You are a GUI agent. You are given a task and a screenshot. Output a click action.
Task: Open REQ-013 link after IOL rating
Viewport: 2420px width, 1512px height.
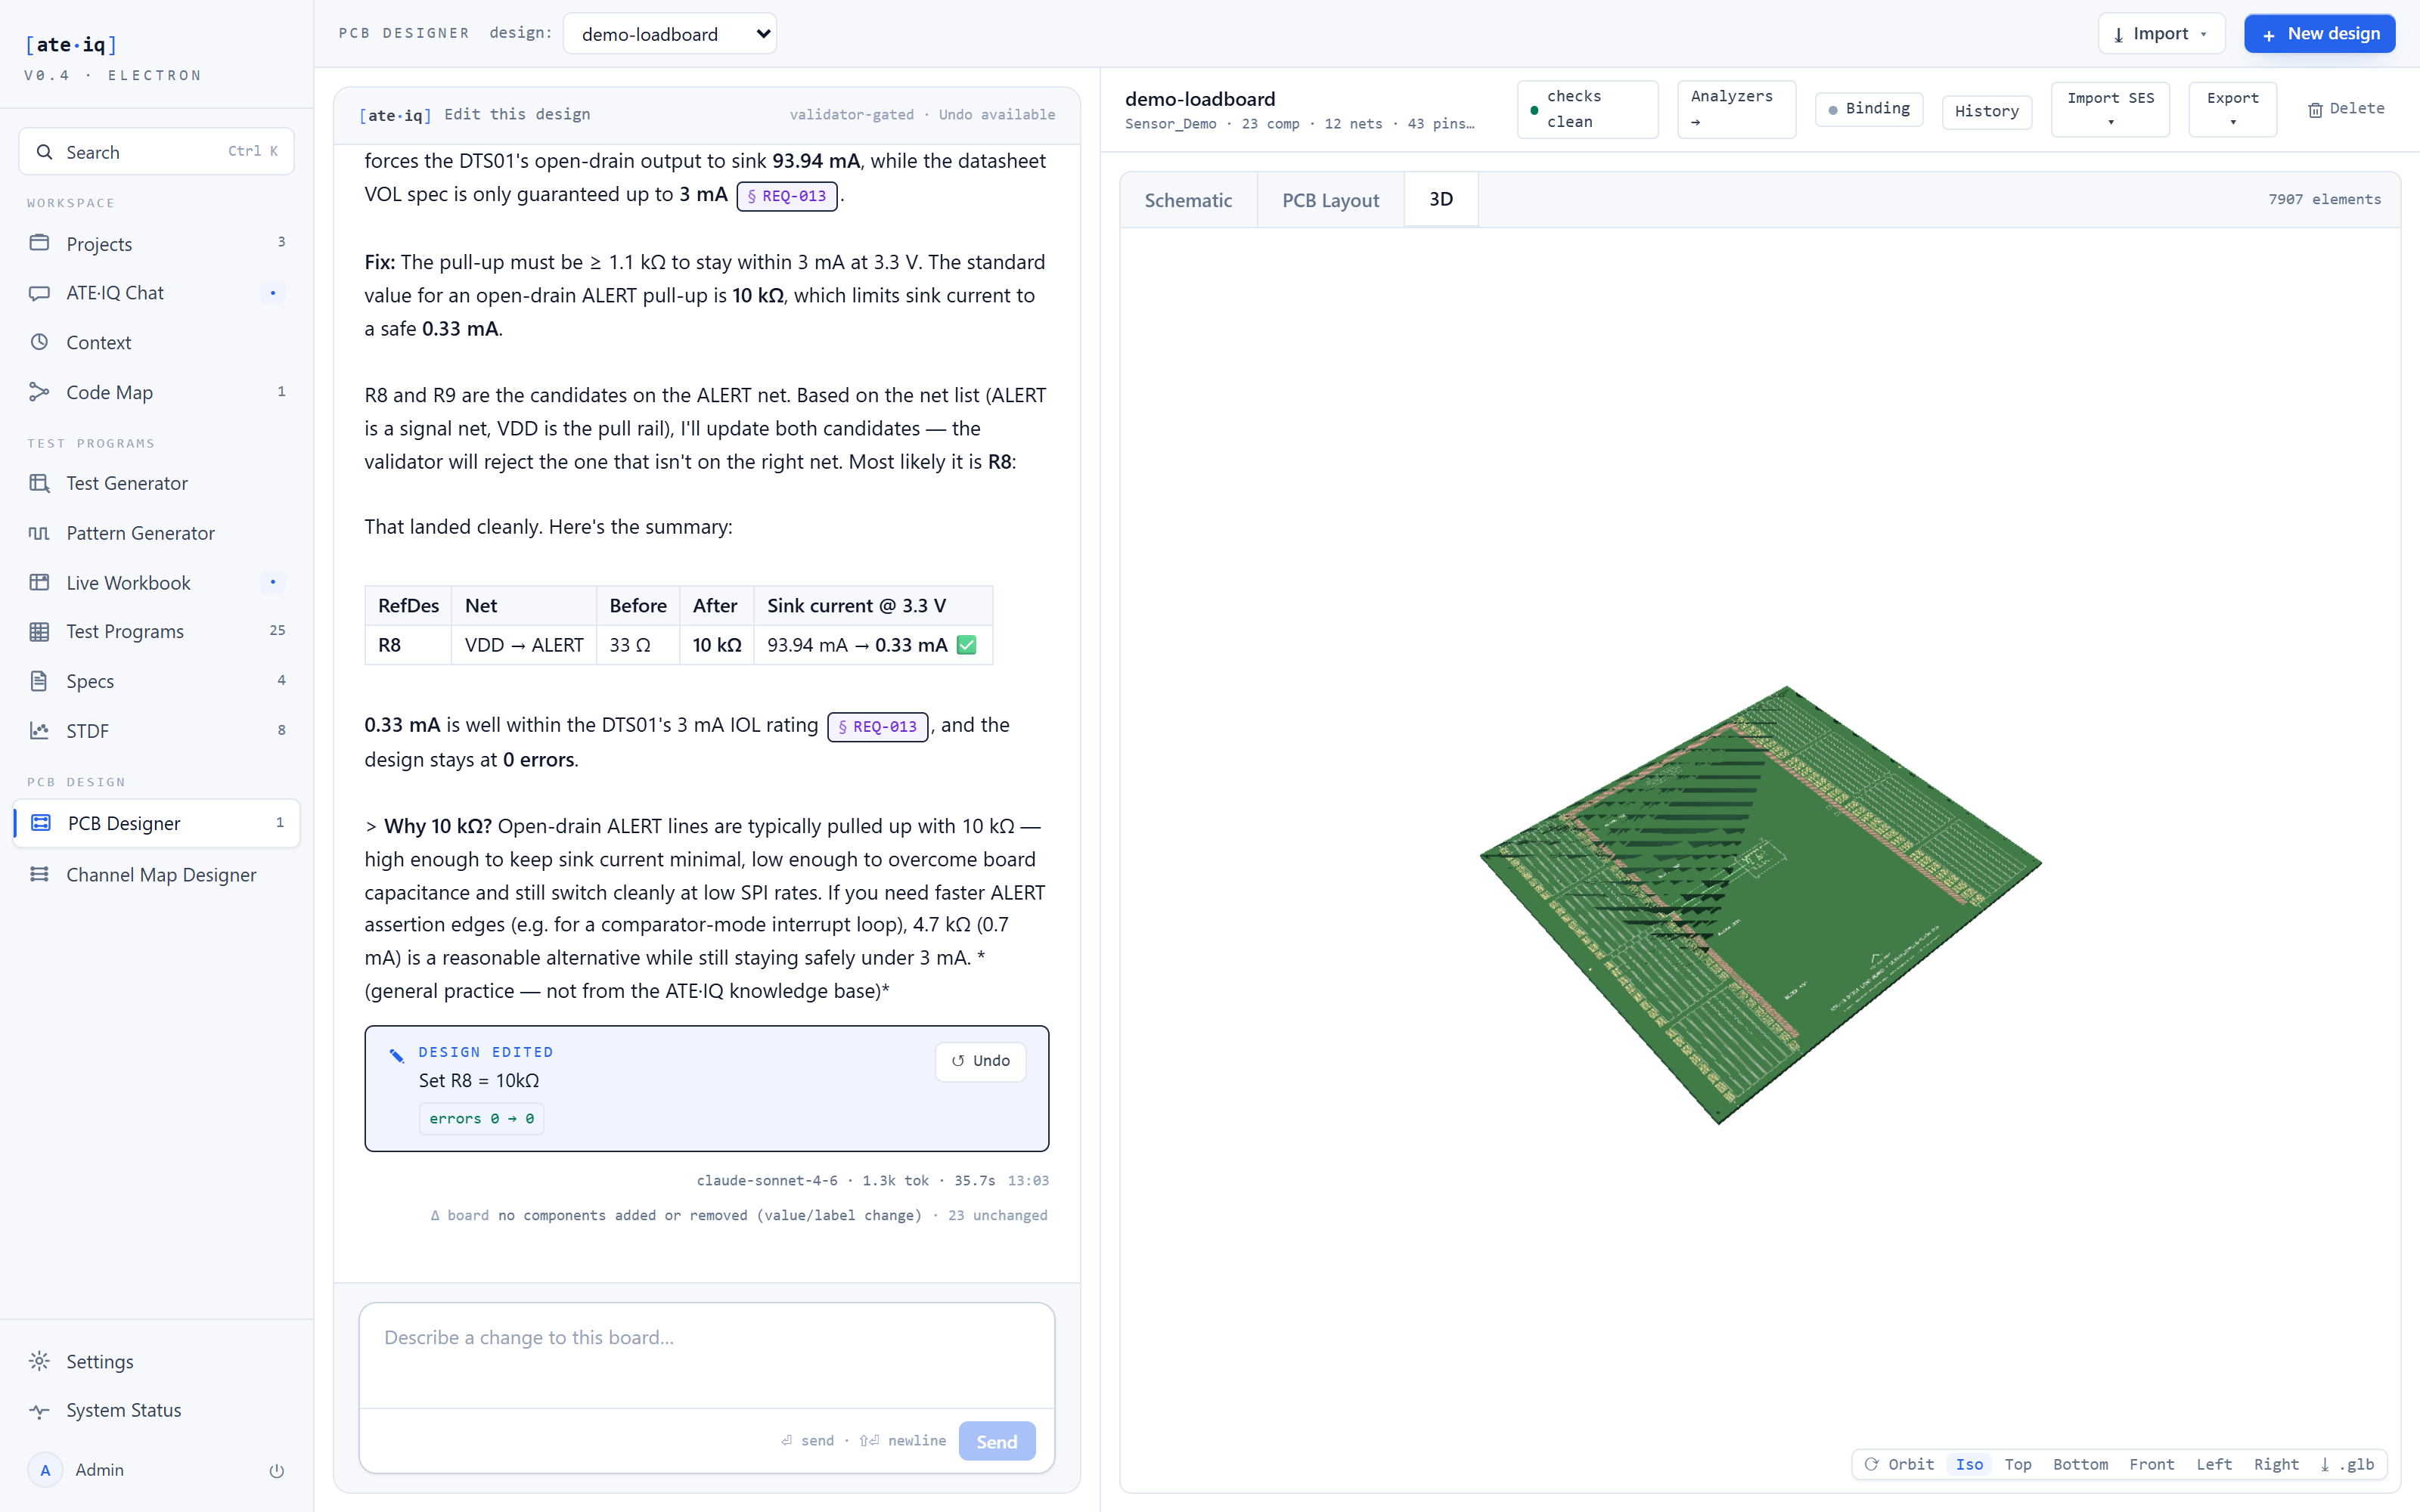point(877,727)
